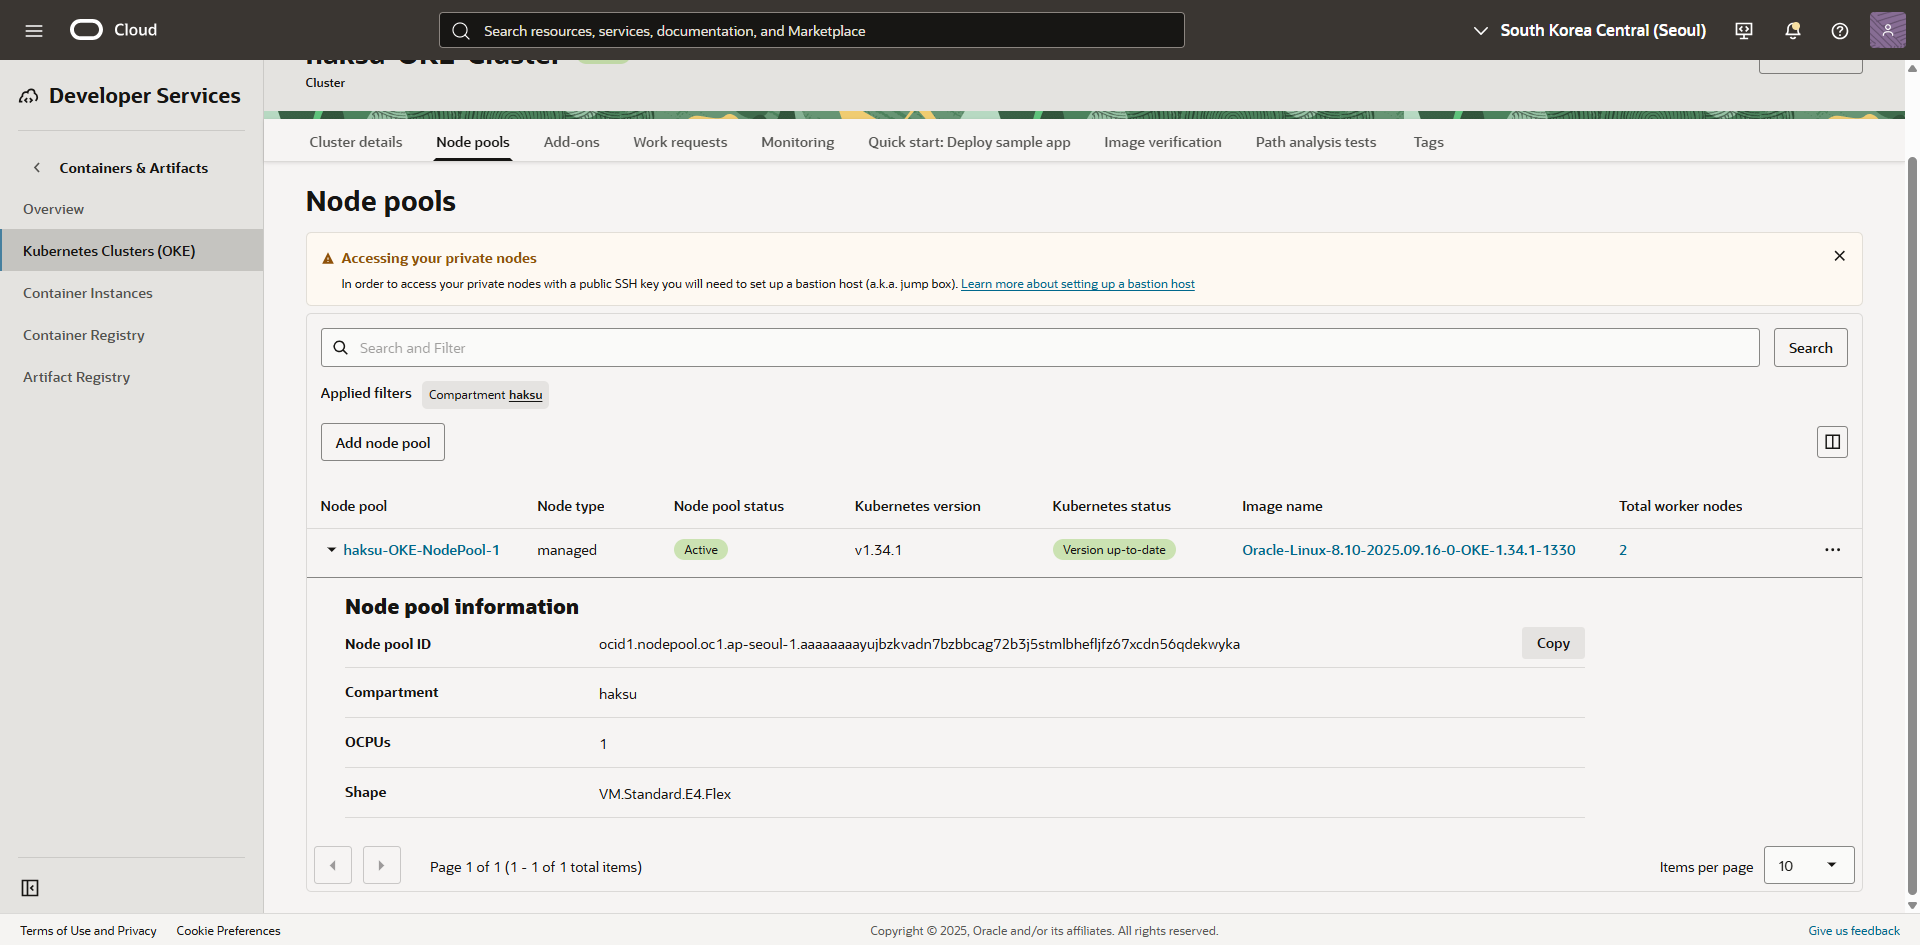Open the row actions menu for haksu-OKE-NodePool-1
The width and height of the screenshot is (1920, 945).
pyautogui.click(x=1832, y=550)
